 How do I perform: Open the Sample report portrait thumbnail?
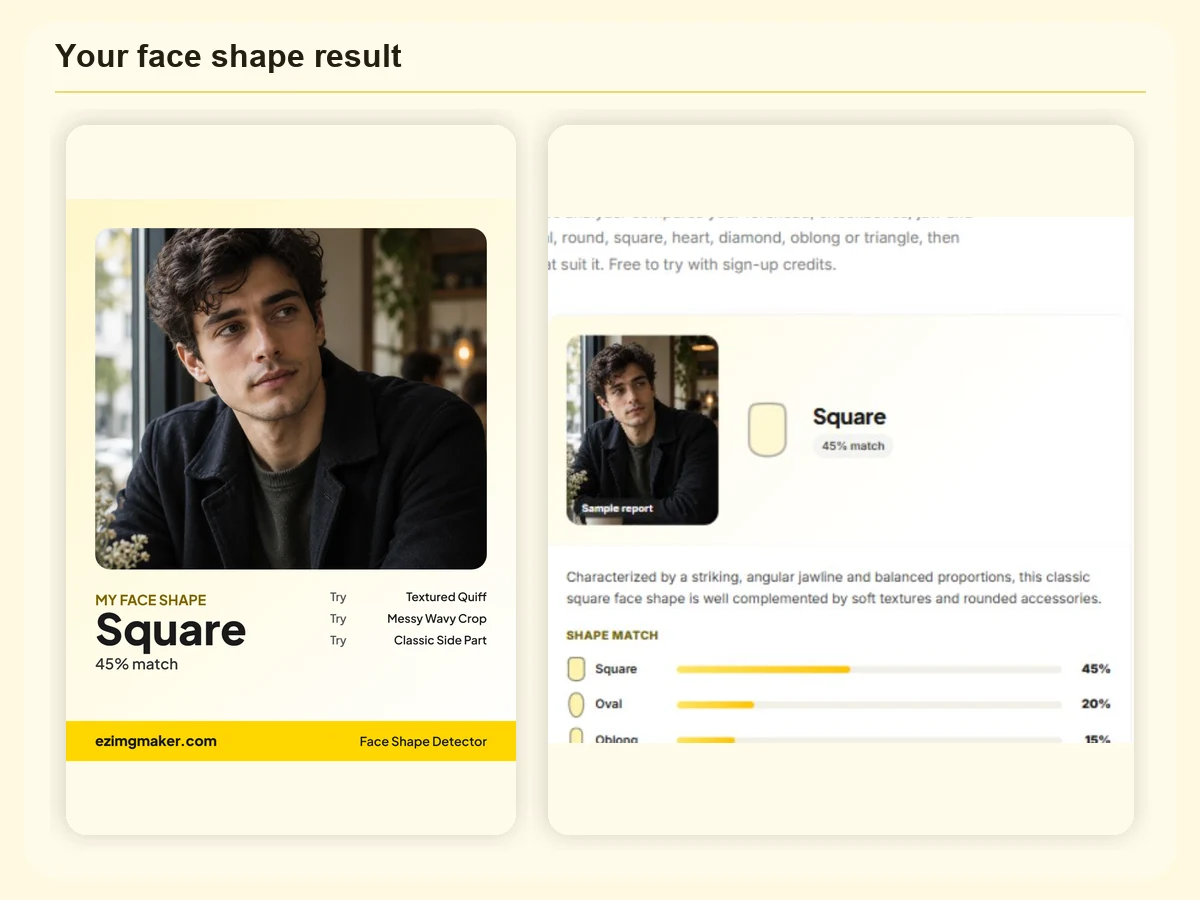pyautogui.click(x=642, y=430)
